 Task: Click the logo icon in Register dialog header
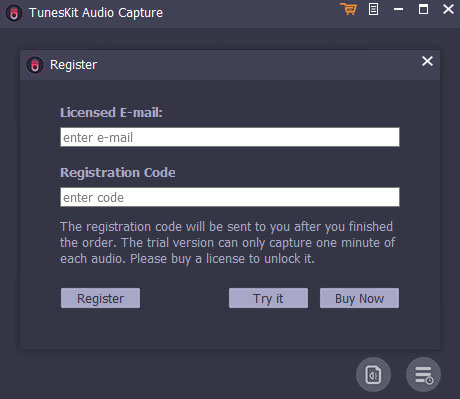point(35,65)
